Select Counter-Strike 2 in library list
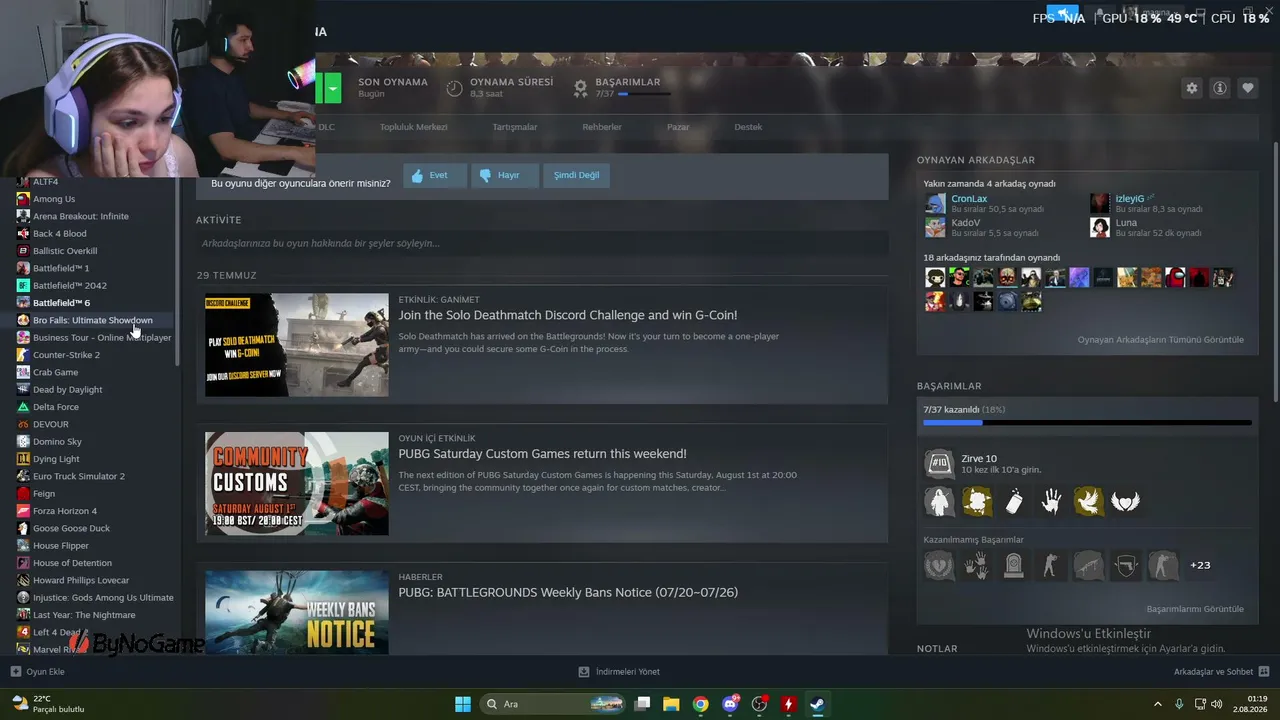1280x720 pixels. click(66, 355)
